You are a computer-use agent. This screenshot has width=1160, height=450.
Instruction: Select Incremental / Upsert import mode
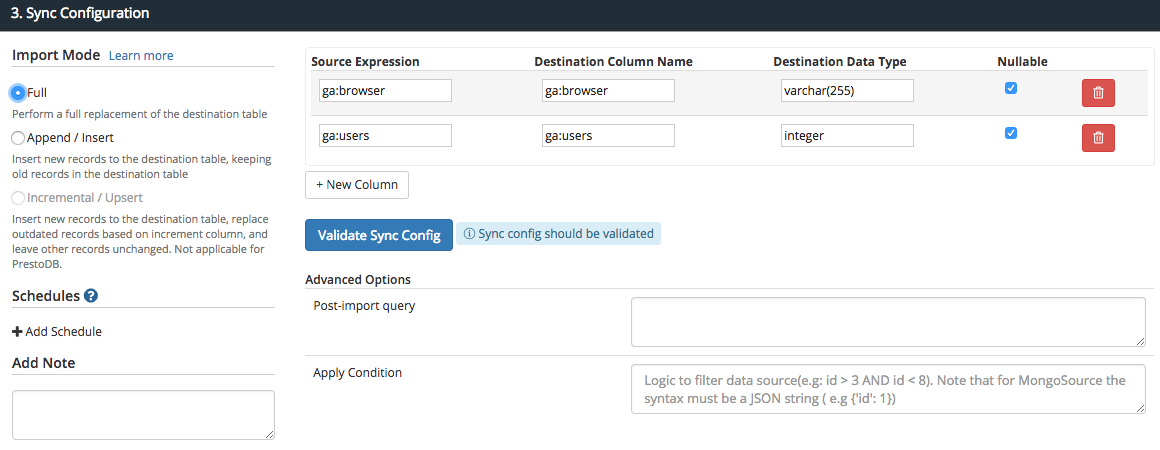point(18,198)
